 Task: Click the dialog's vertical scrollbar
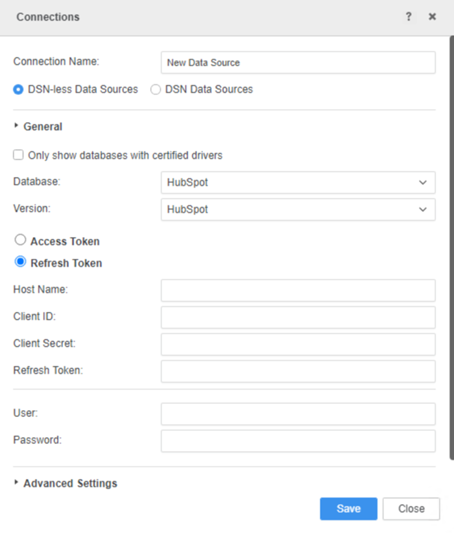pyautogui.click(x=452, y=248)
